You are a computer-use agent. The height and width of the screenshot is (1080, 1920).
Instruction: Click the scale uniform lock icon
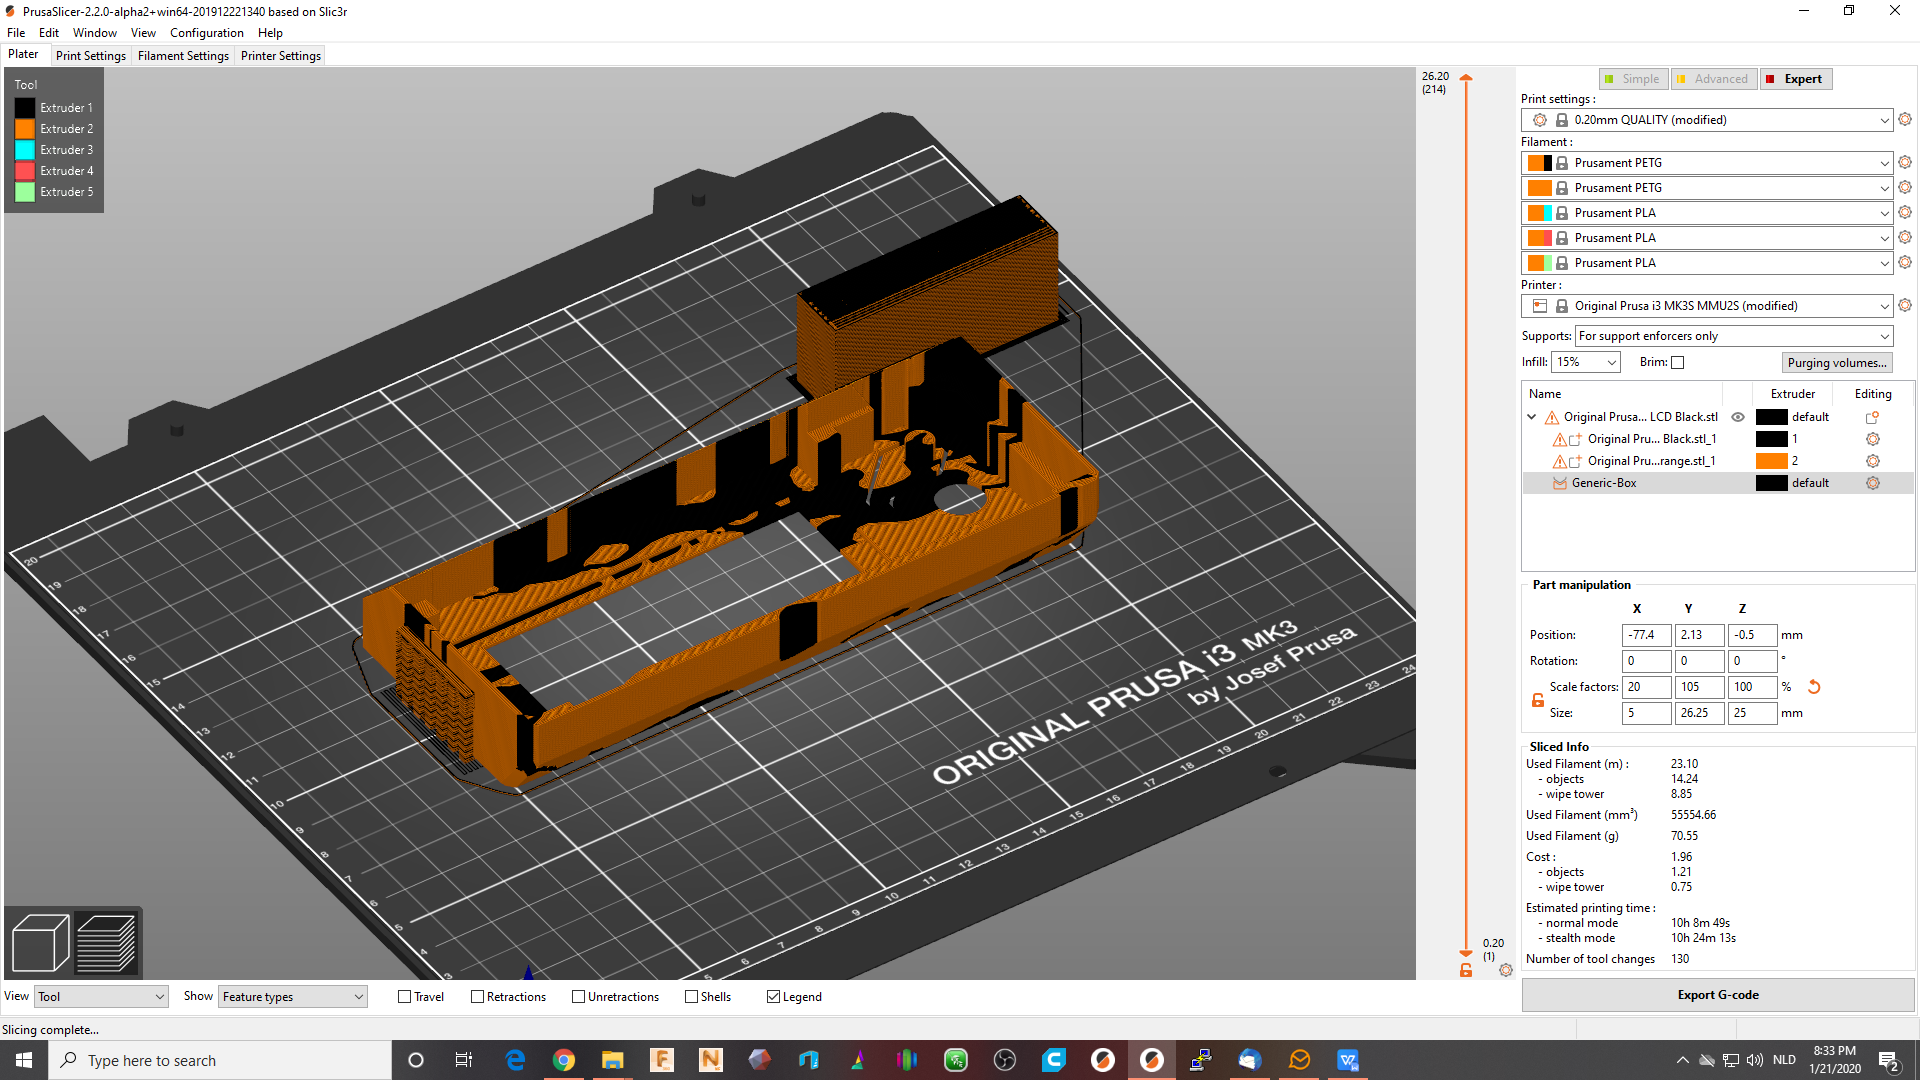click(1537, 700)
